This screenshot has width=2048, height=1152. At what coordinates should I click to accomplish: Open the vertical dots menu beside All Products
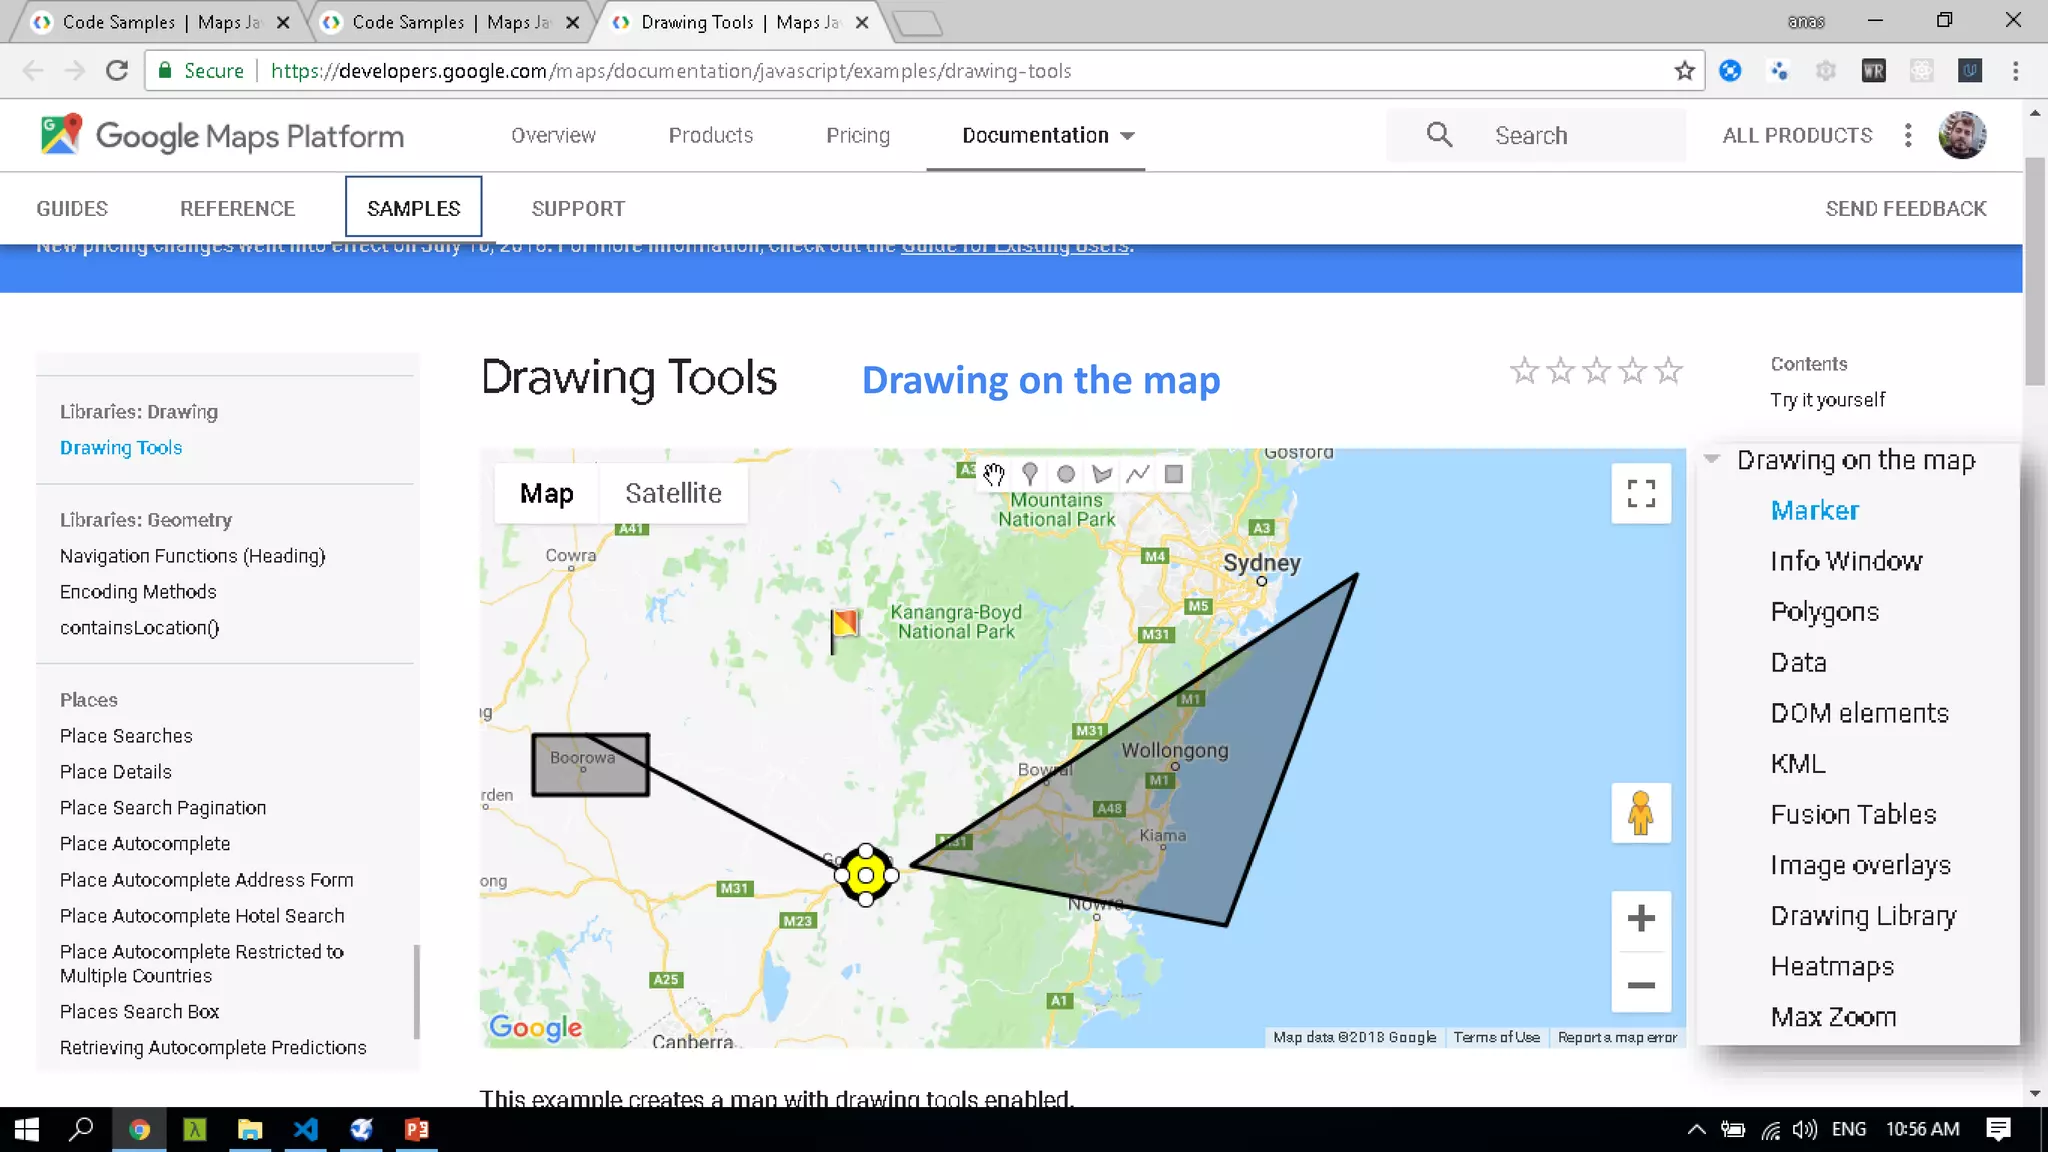[1908, 135]
